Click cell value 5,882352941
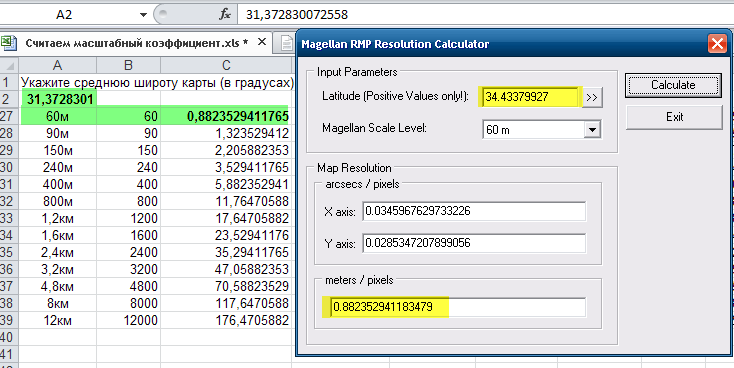The width and height of the screenshot is (734, 368). click(226, 184)
